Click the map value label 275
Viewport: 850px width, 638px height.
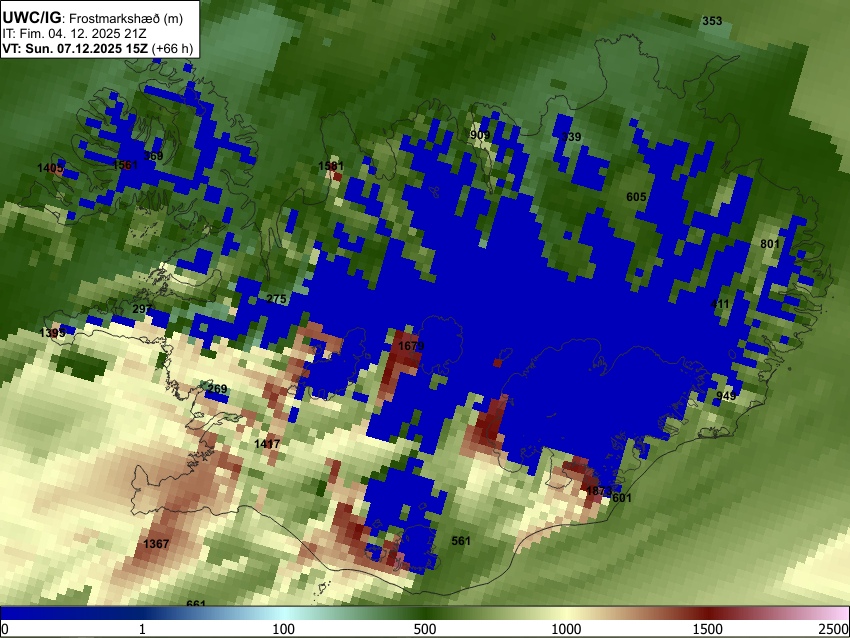coord(276,299)
